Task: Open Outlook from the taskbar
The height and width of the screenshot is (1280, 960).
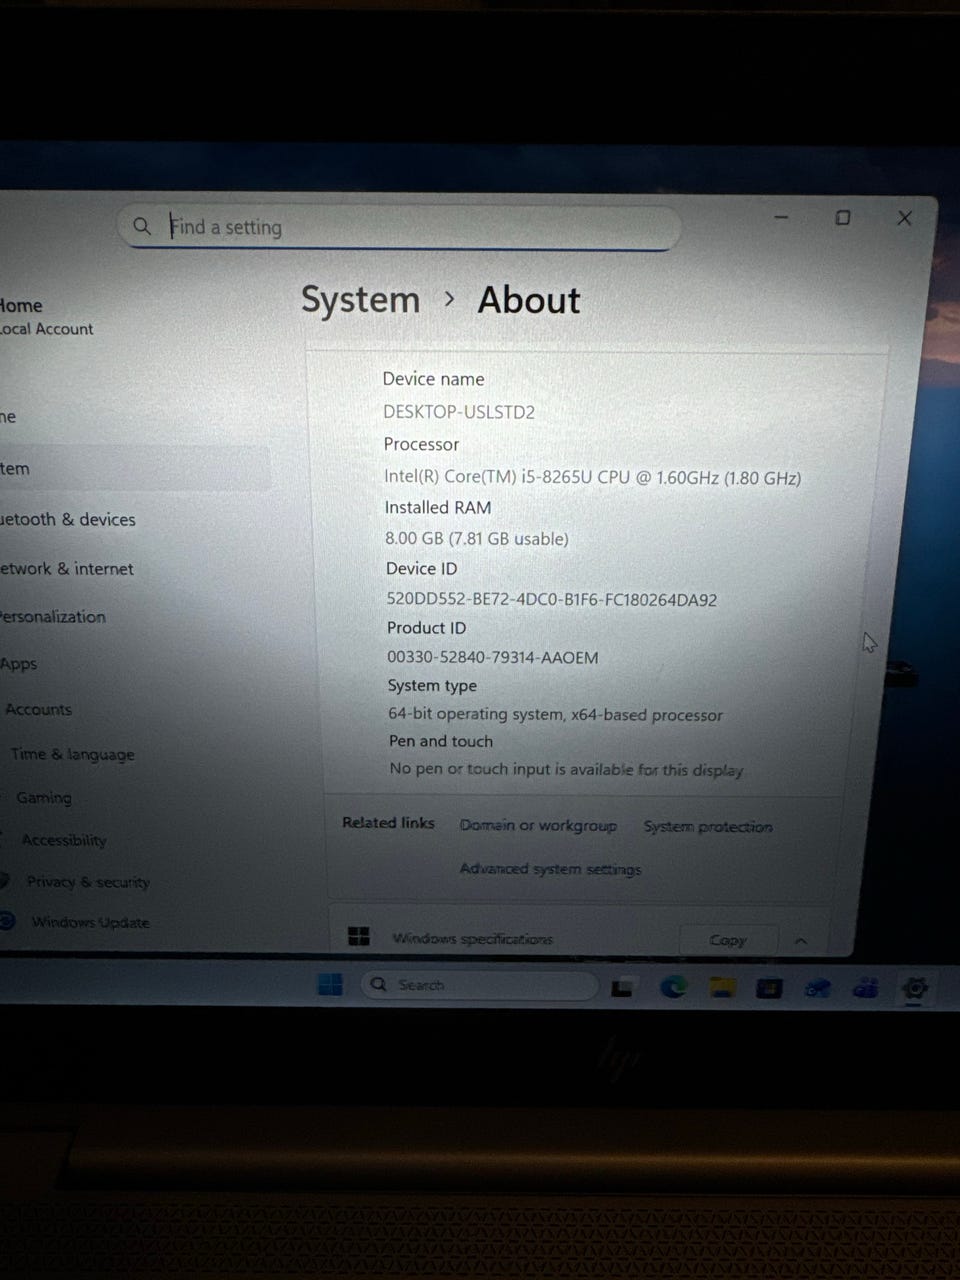Action: [x=818, y=989]
